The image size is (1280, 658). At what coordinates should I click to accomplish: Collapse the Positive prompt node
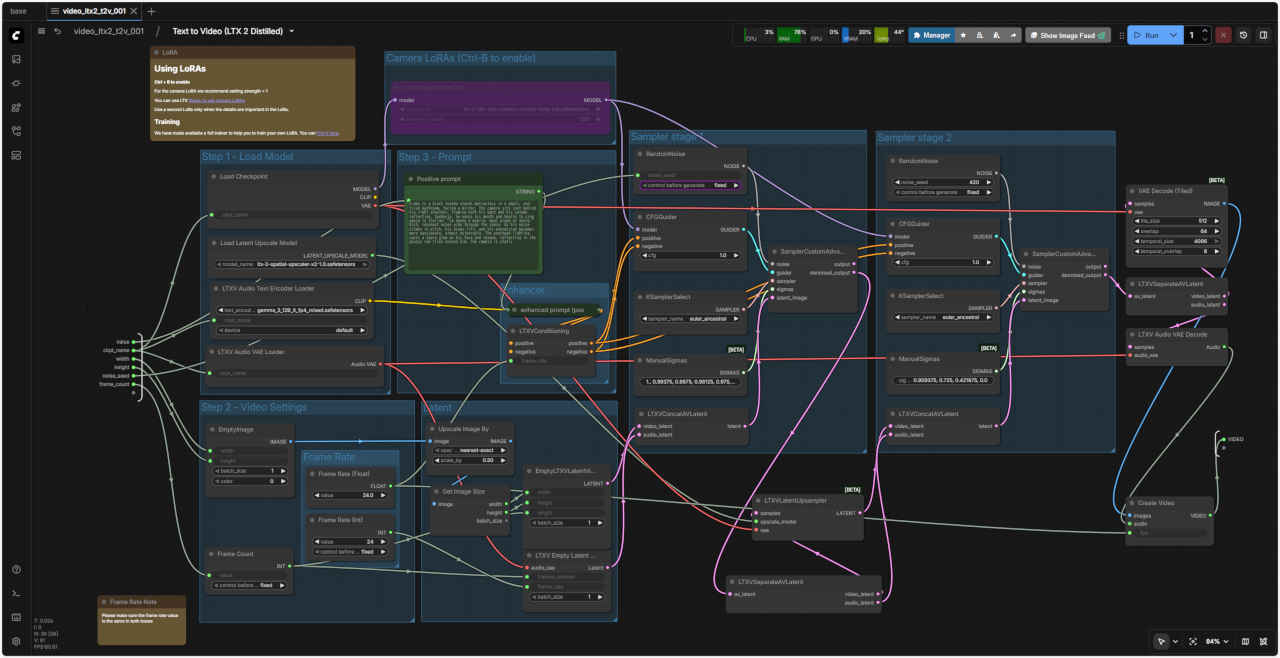410,180
